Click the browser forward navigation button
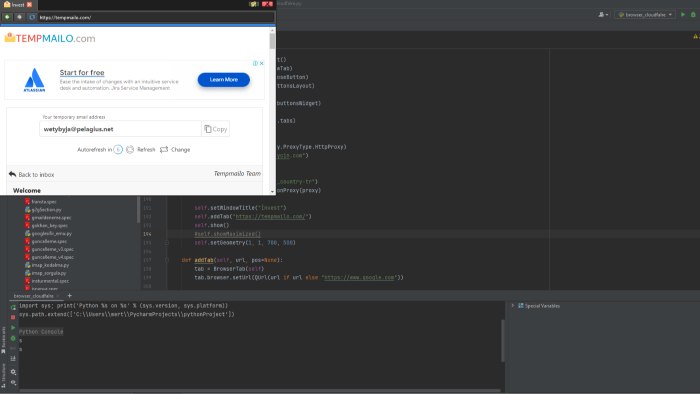Screen dimensions: 700x394 click(x=19, y=17)
